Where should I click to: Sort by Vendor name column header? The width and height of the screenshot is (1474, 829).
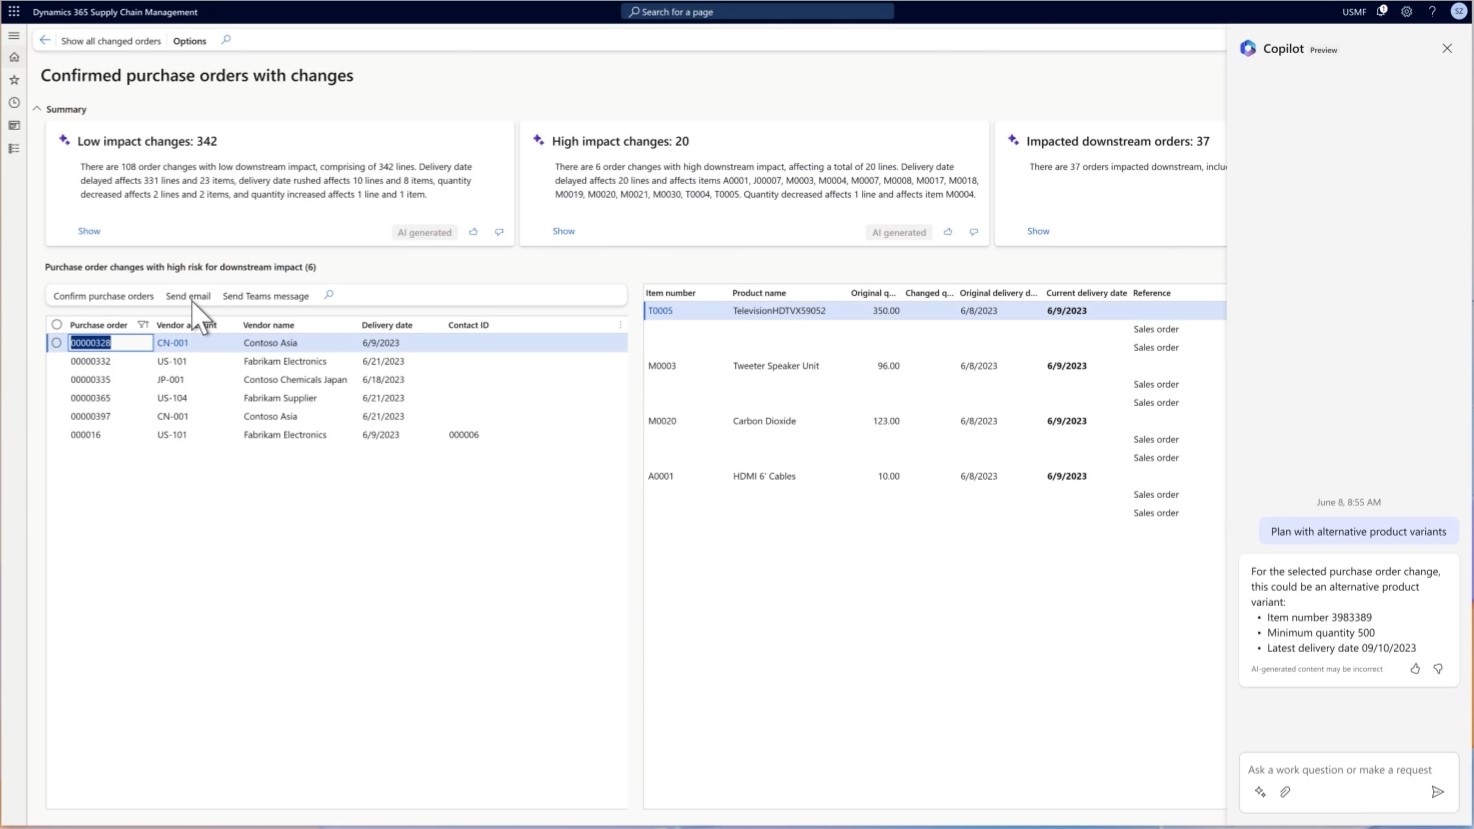coord(269,325)
